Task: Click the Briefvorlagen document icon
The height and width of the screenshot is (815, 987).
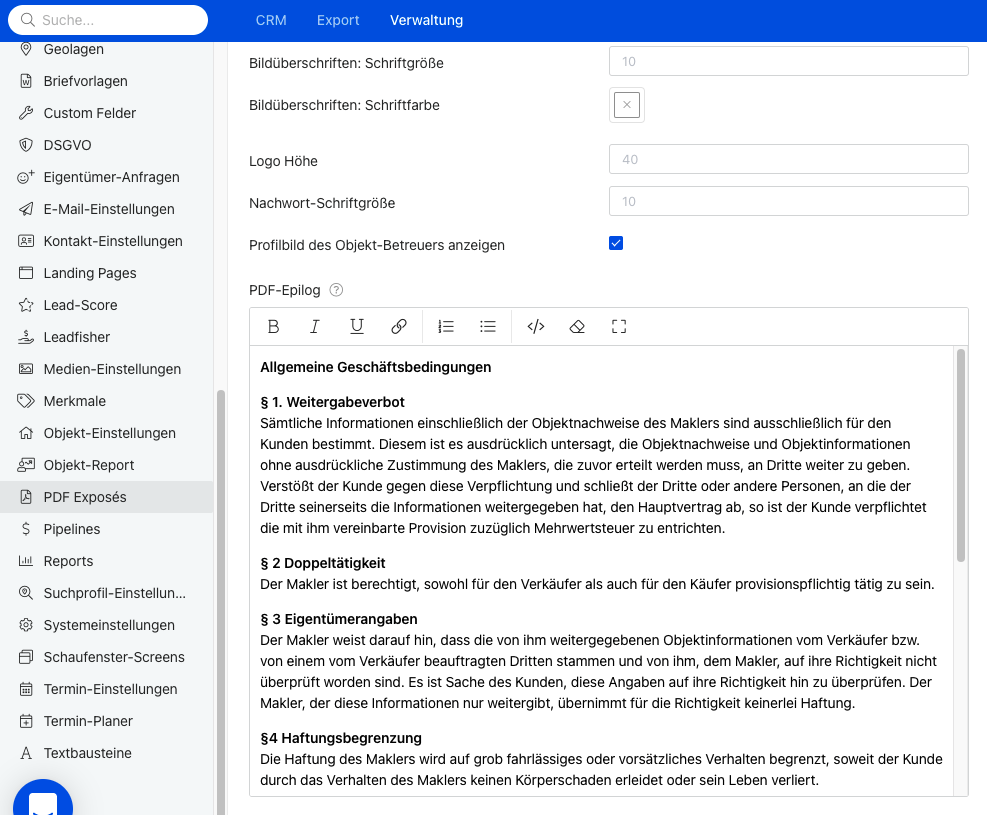Action: point(26,81)
